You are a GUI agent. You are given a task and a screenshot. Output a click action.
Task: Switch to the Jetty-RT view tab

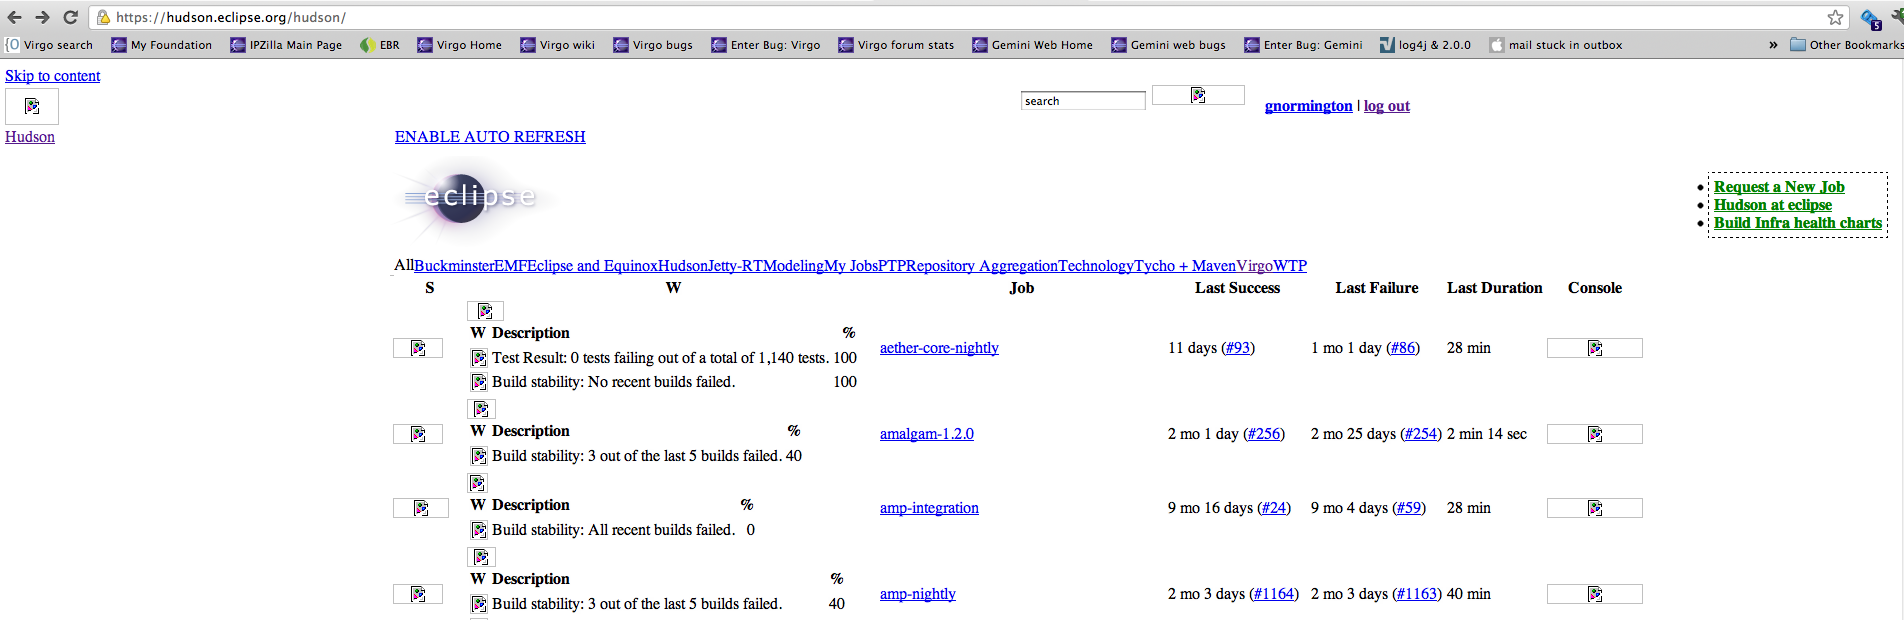pos(735,266)
